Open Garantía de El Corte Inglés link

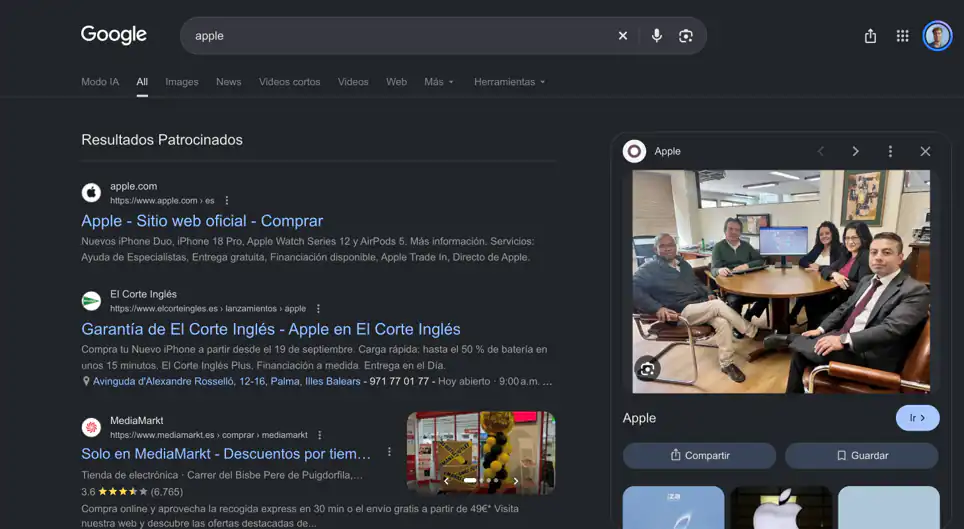(271, 329)
